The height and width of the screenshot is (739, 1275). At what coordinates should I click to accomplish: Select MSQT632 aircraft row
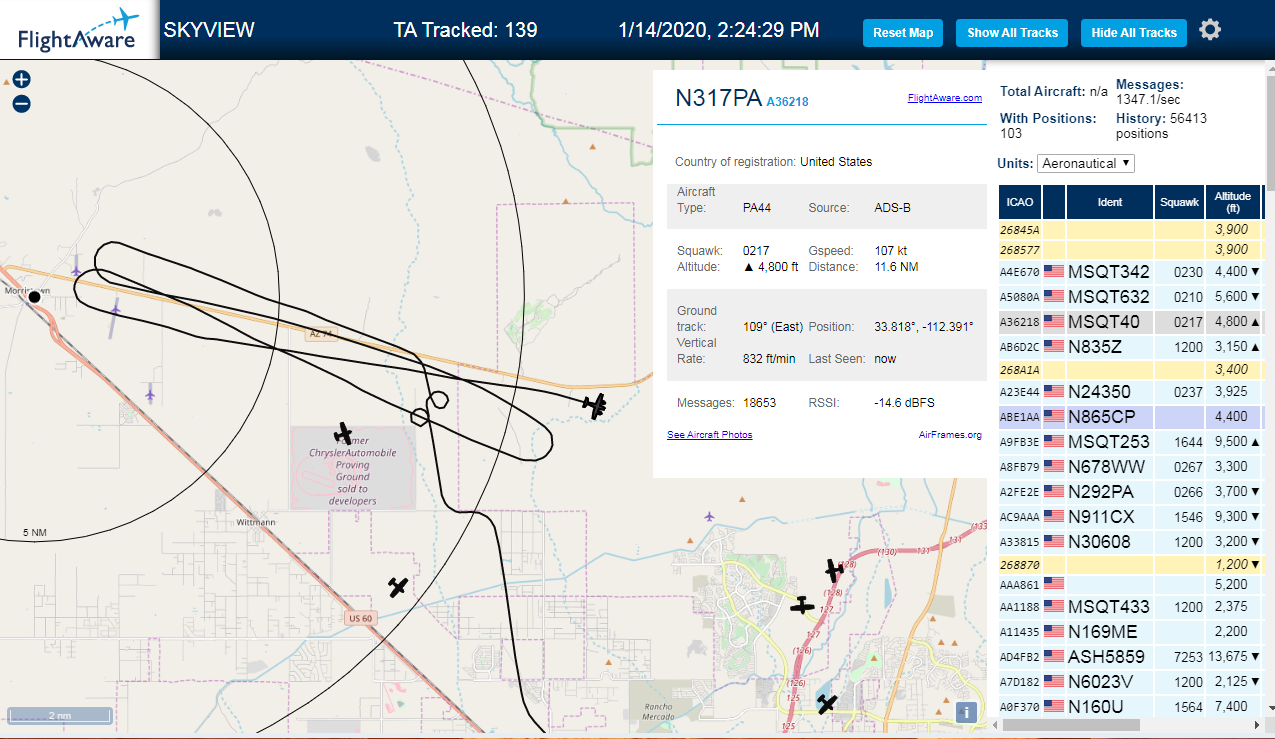pos(1130,297)
